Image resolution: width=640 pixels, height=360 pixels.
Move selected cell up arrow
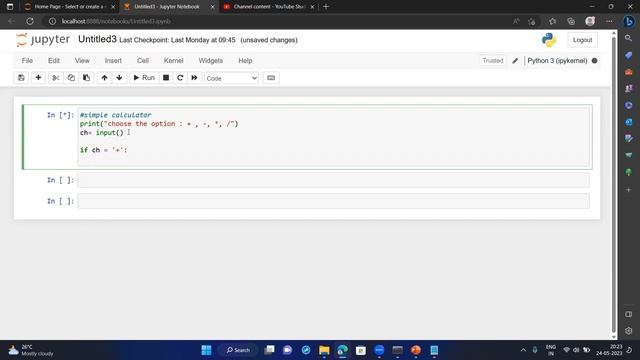[104, 78]
